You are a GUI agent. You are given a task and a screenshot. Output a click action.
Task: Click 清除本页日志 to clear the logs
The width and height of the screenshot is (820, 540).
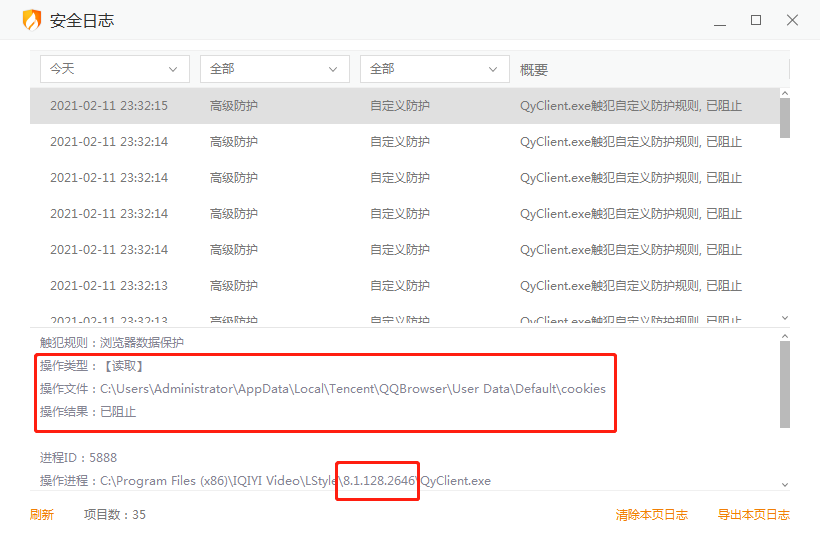(651, 515)
